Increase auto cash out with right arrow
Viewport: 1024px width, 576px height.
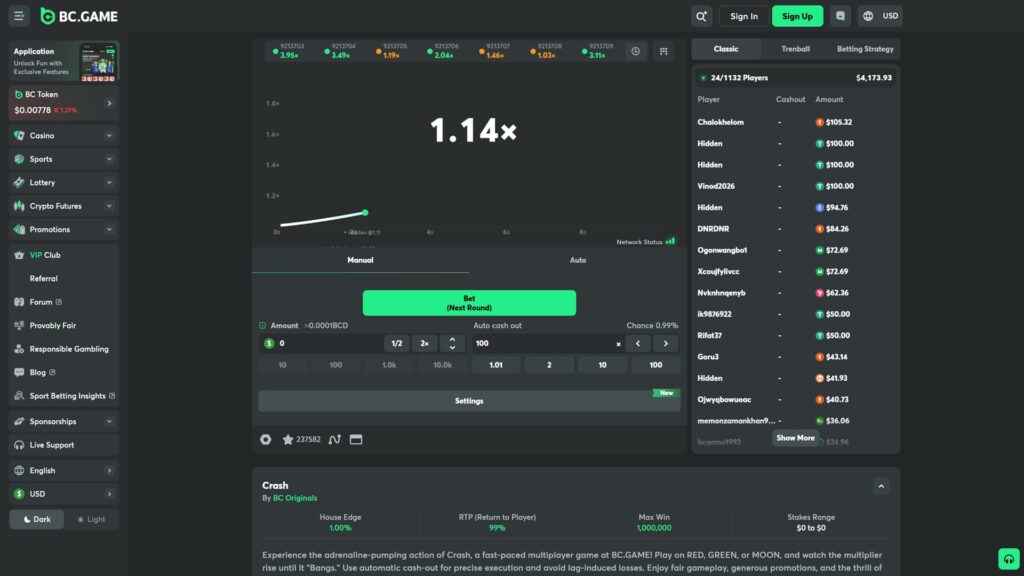[666, 344]
